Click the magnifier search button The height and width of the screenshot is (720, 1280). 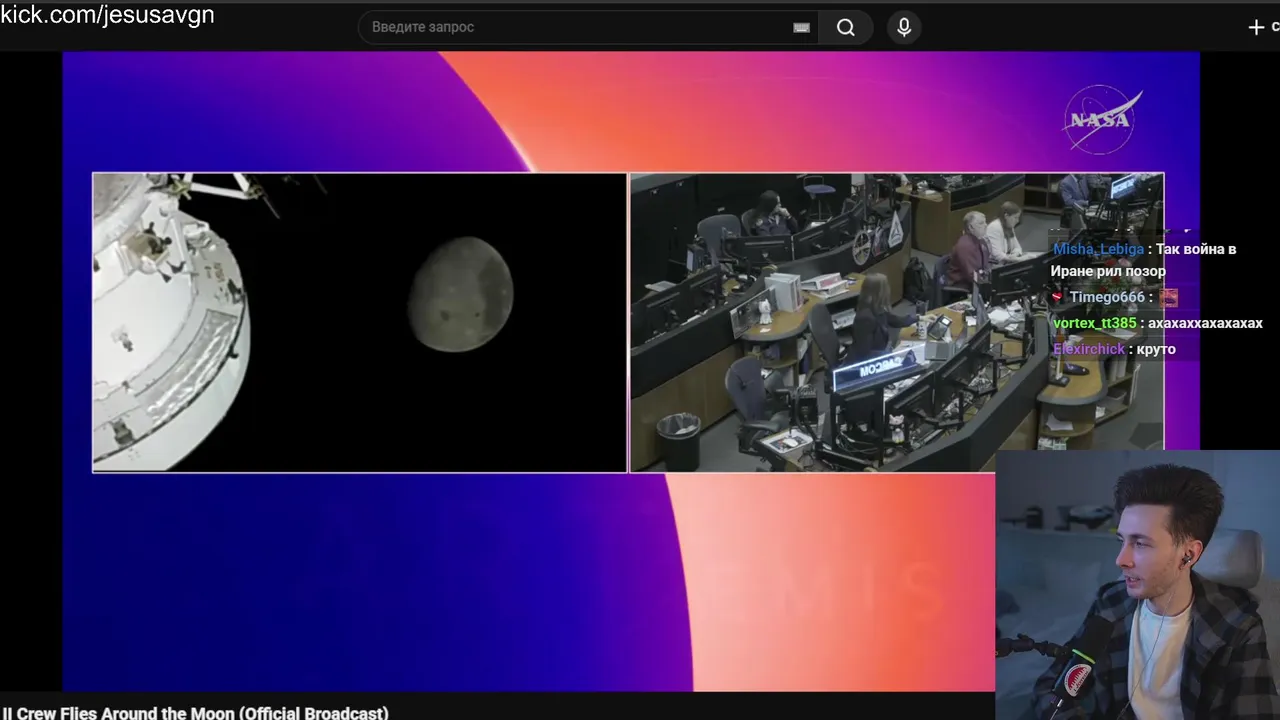[846, 28]
